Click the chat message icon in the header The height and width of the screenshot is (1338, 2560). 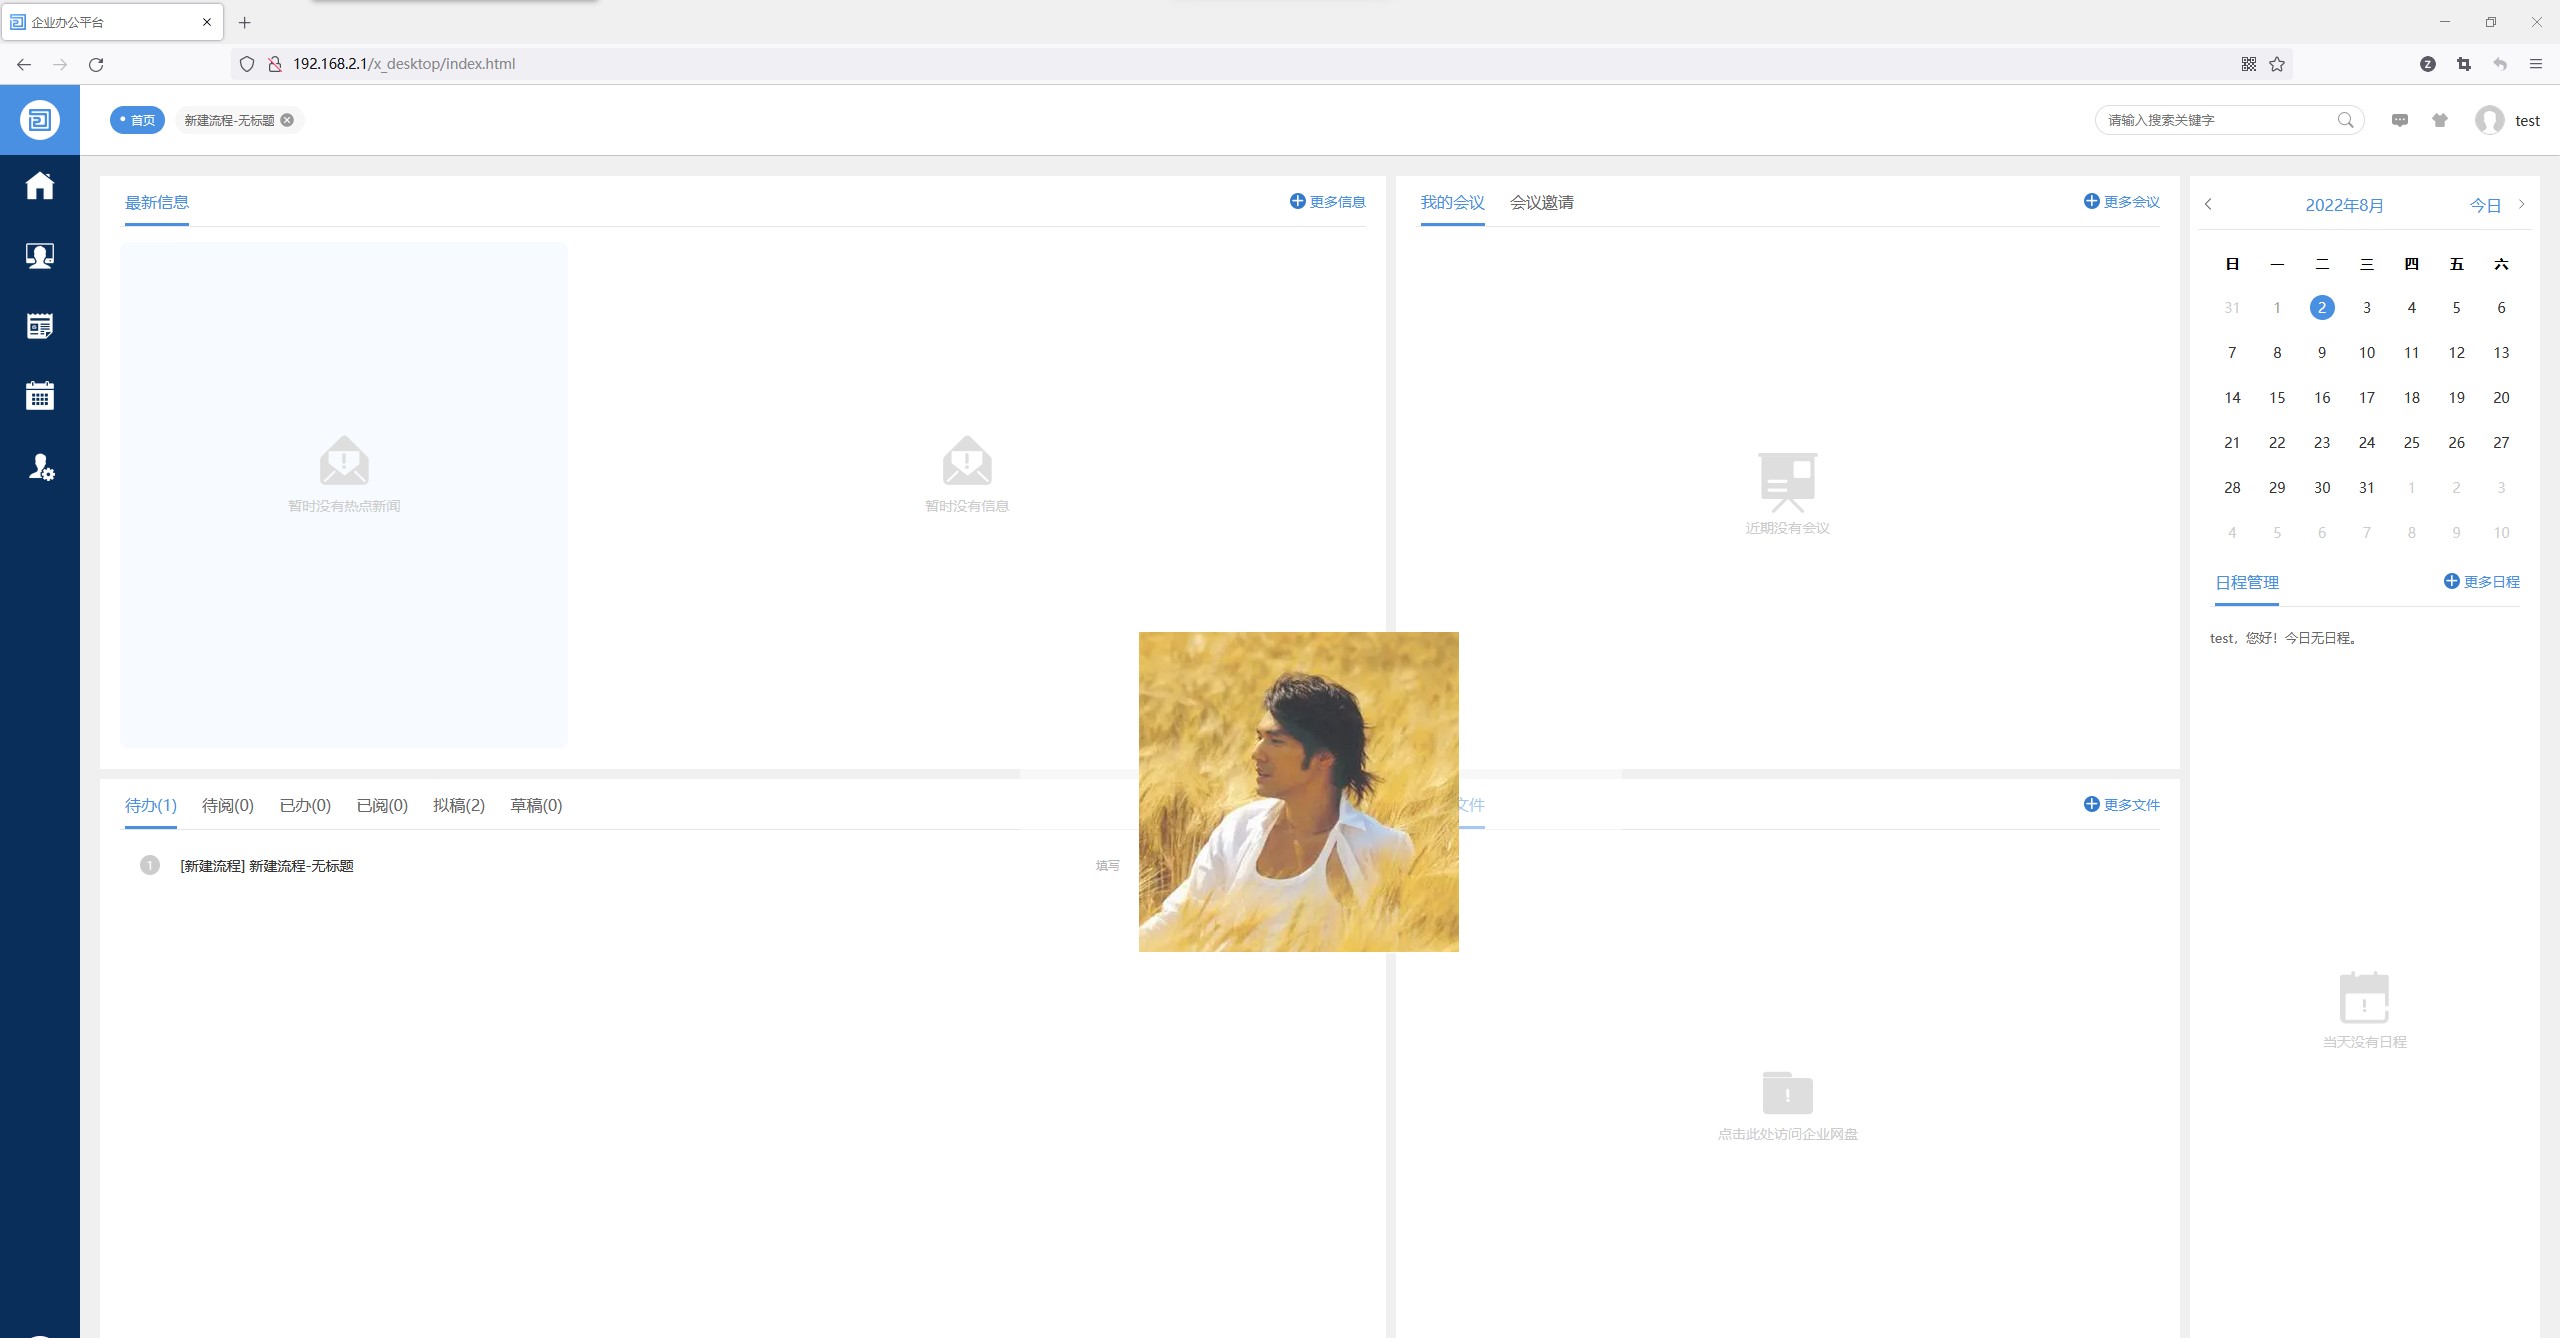click(2400, 120)
